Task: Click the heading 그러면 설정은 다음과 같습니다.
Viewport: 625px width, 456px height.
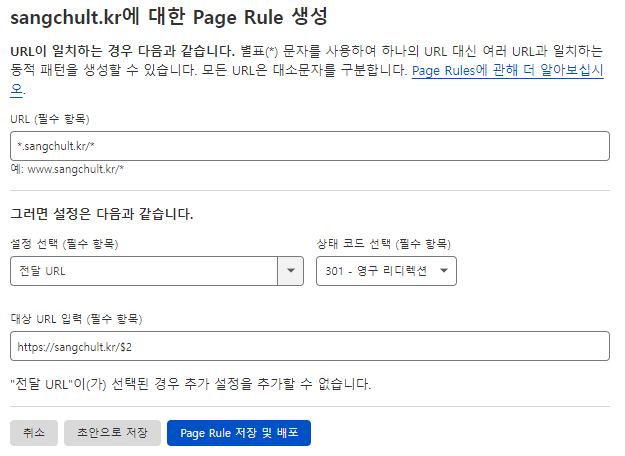Action: point(102,214)
